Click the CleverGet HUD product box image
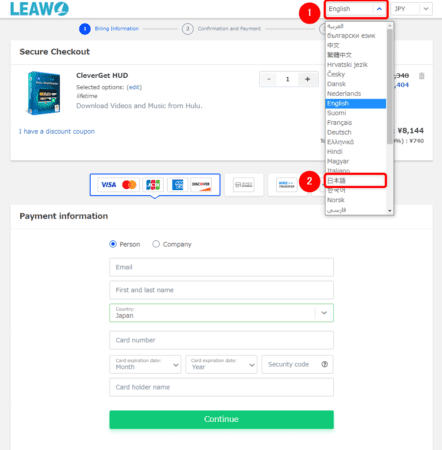The width and height of the screenshot is (442, 450). point(44,93)
